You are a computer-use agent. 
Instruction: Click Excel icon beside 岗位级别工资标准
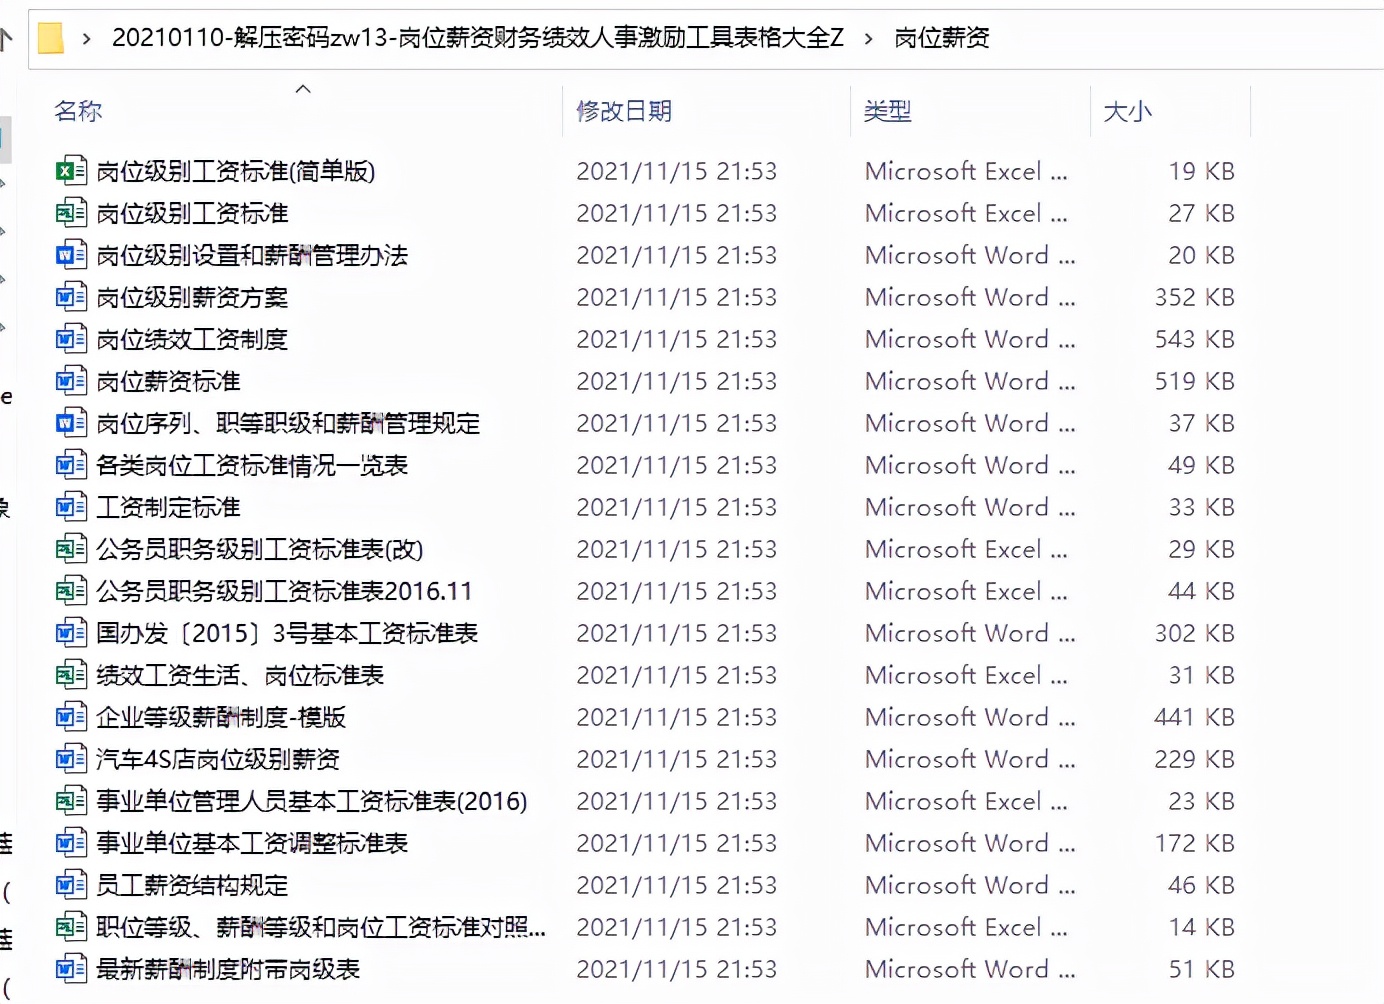[x=71, y=213]
